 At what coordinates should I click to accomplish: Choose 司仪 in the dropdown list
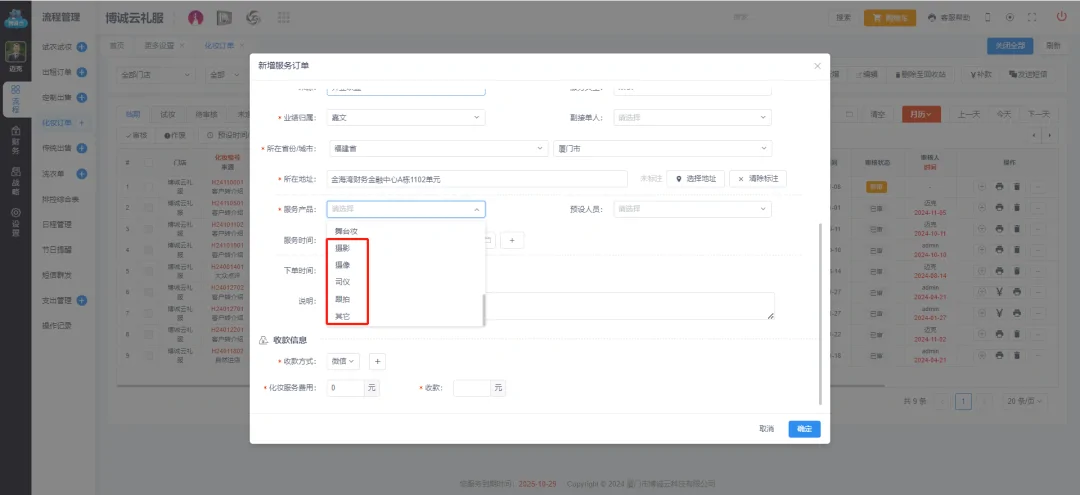pos(343,282)
